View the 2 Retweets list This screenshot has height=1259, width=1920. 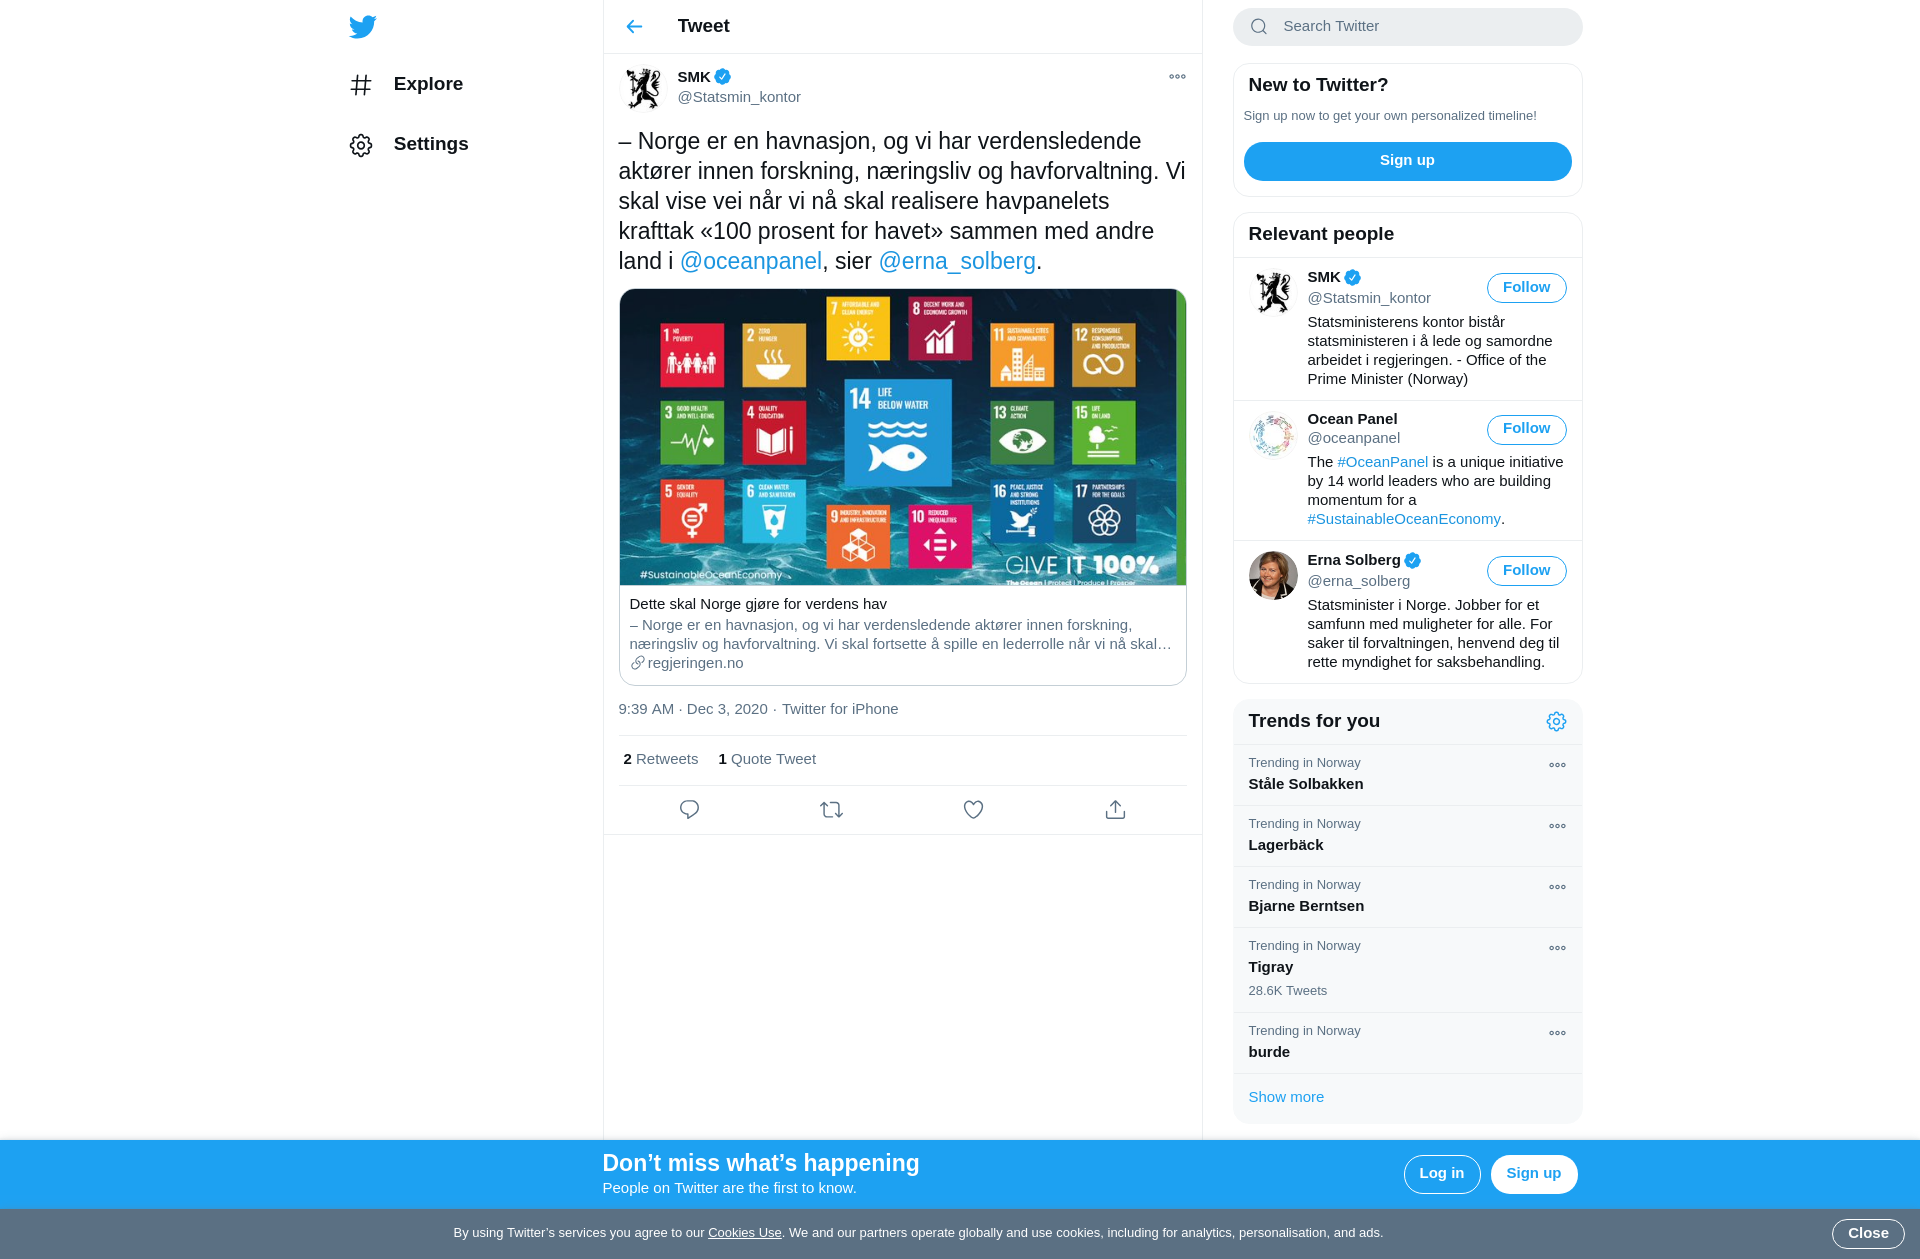pos(660,760)
